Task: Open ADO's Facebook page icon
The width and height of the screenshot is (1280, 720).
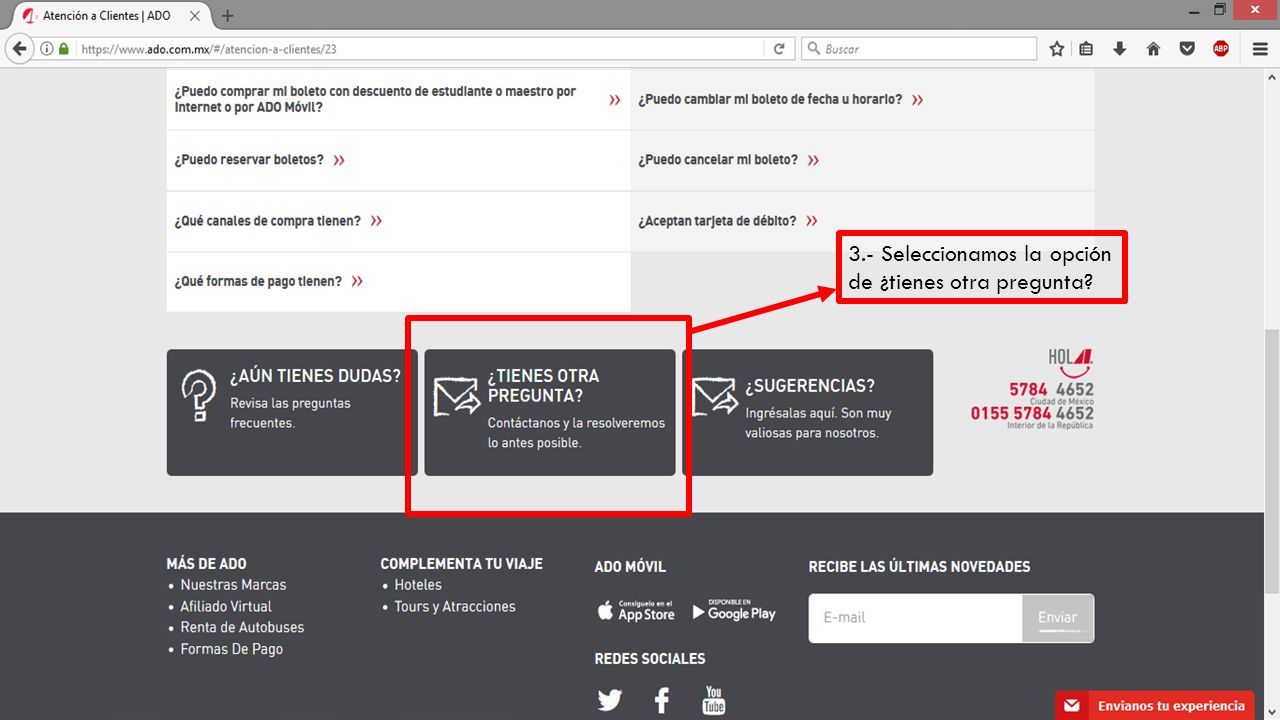Action: click(x=661, y=700)
